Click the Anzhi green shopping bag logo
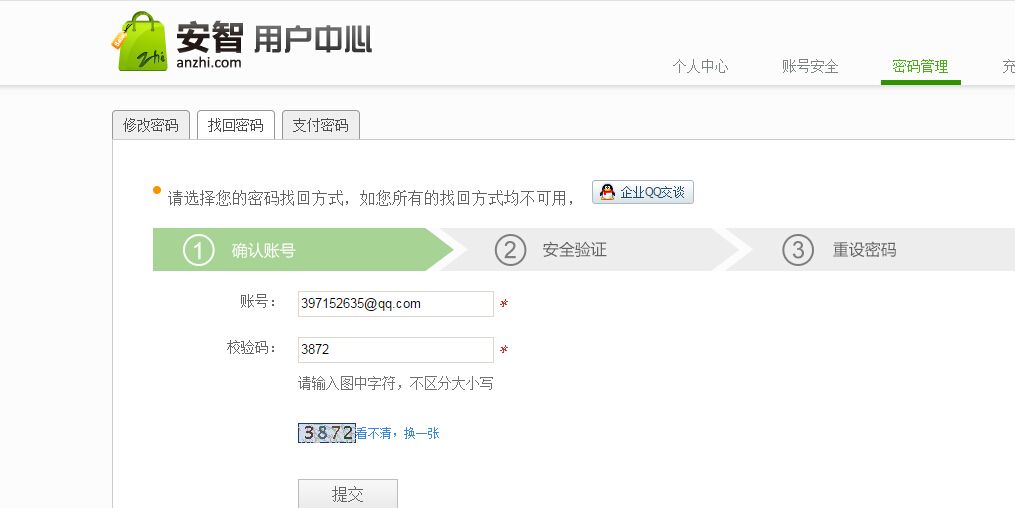 click(139, 41)
